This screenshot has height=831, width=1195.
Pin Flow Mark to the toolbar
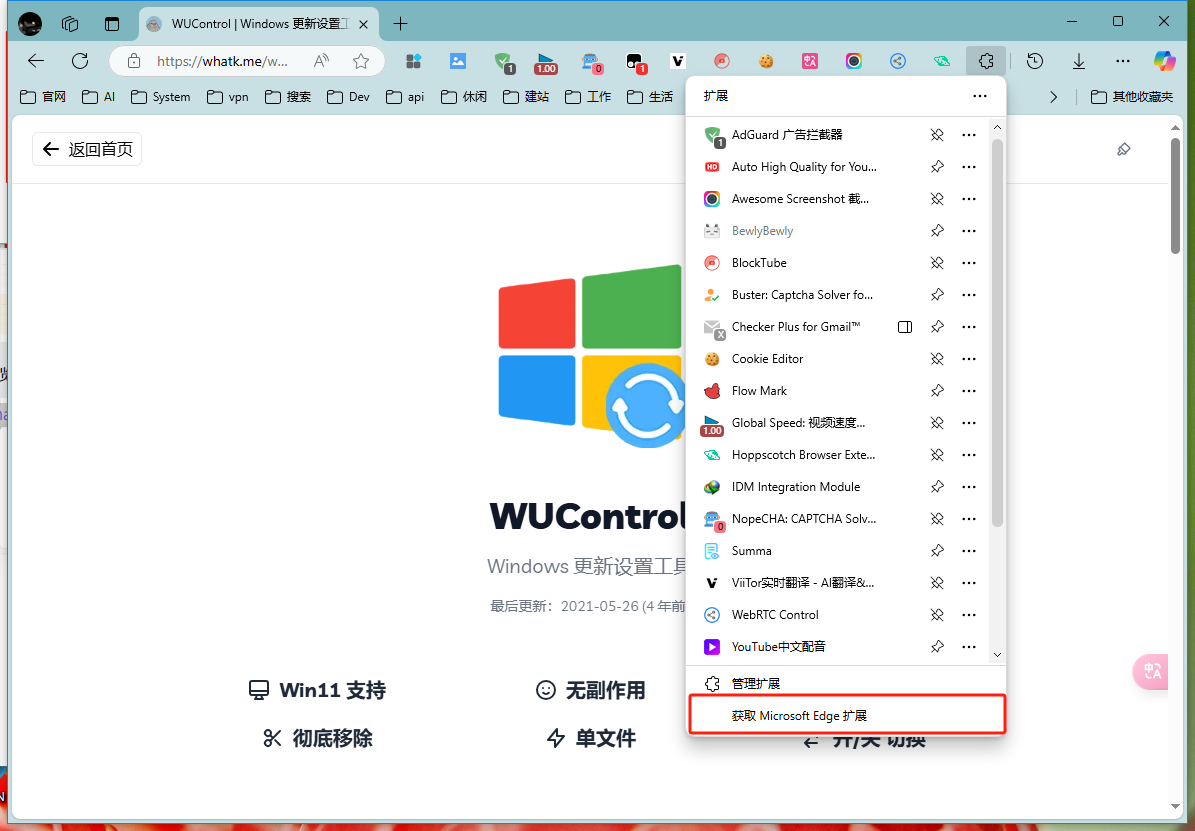click(937, 391)
